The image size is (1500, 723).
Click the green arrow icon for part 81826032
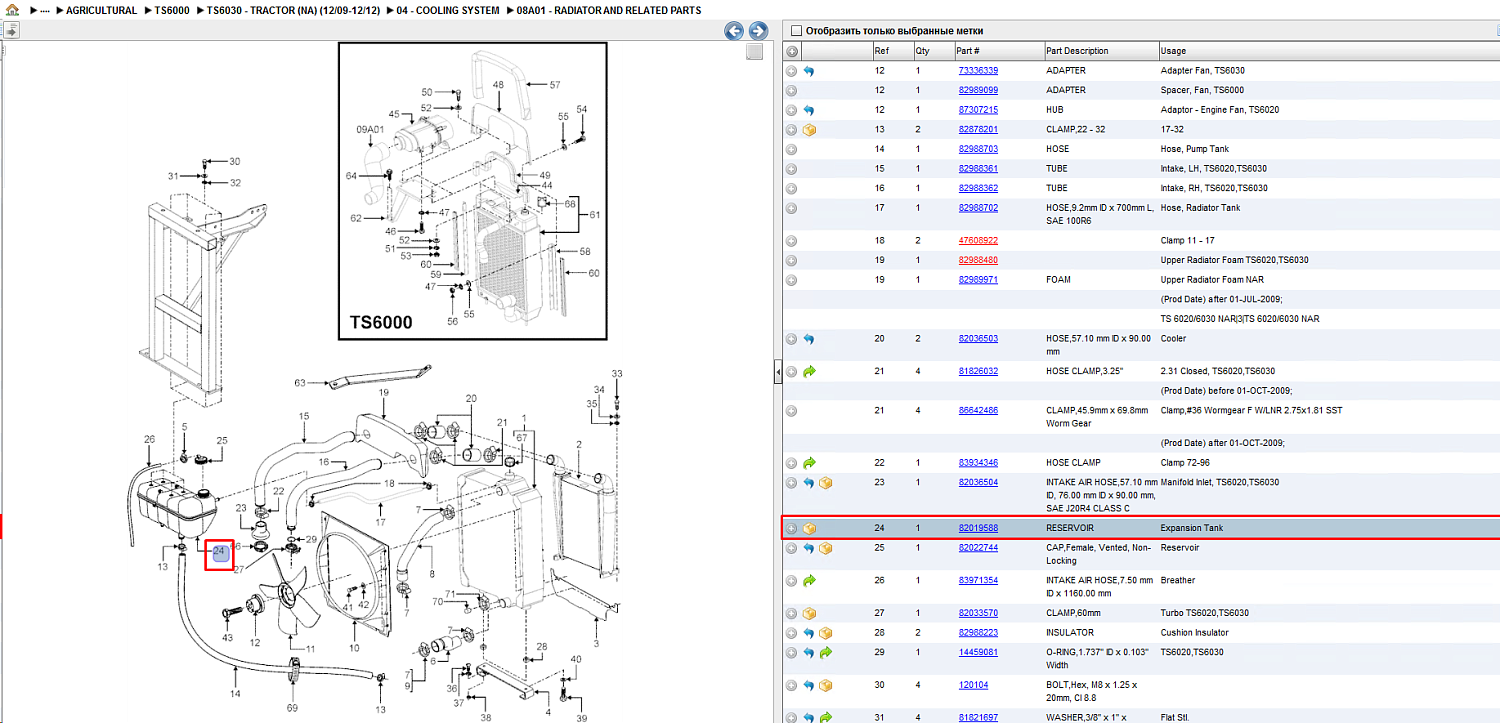(809, 371)
